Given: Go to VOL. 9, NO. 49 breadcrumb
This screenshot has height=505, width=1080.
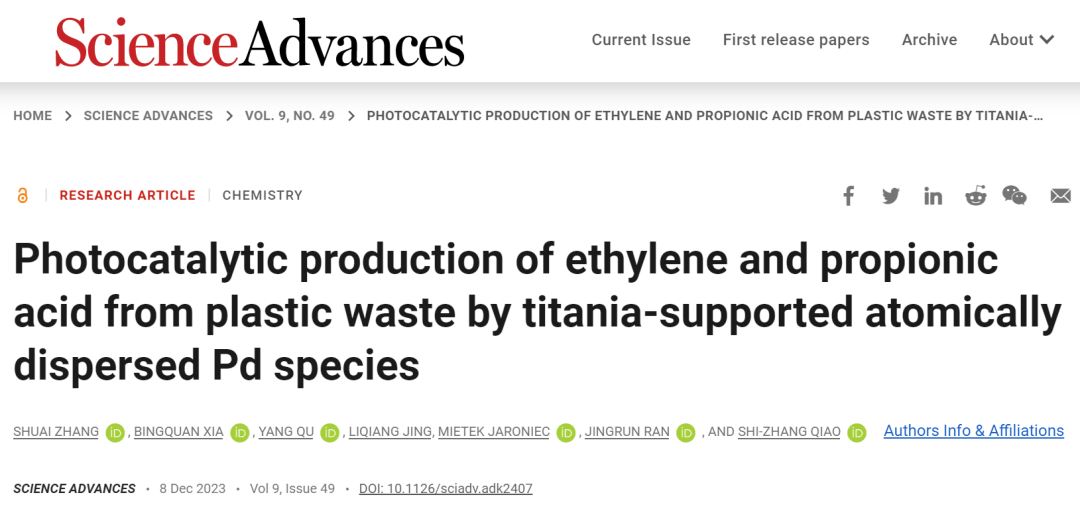Looking at the screenshot, I should [289, 116].
